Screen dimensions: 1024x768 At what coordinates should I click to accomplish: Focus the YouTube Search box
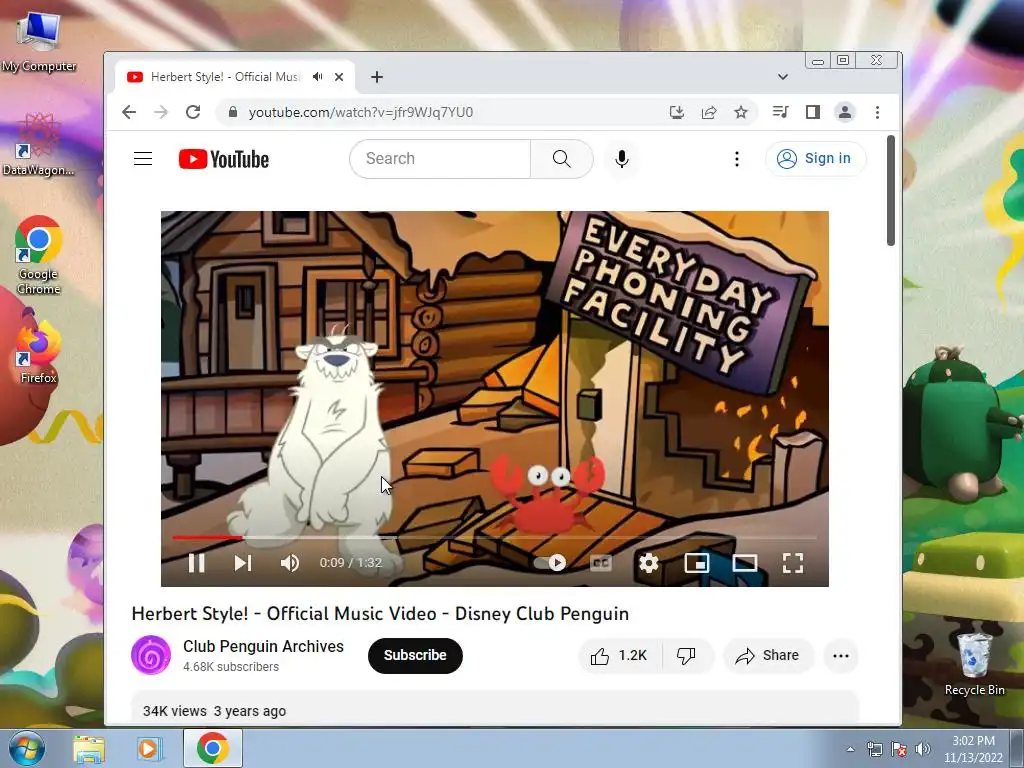point(440,159)
